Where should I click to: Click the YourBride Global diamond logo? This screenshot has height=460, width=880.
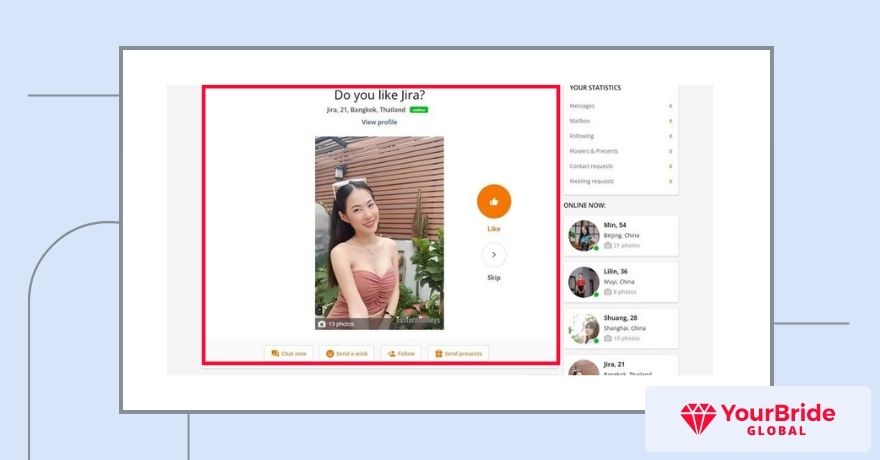698,418
